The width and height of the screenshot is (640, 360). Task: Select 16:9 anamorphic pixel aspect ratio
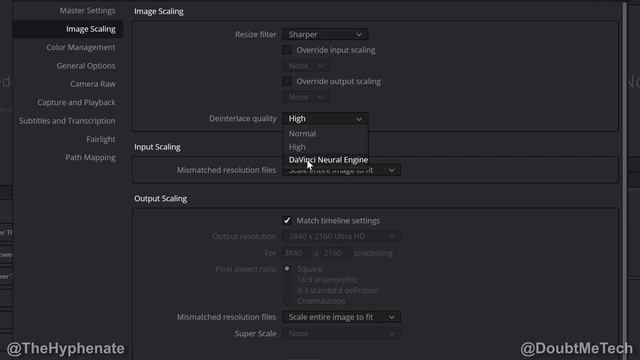(x=287, y=280)
